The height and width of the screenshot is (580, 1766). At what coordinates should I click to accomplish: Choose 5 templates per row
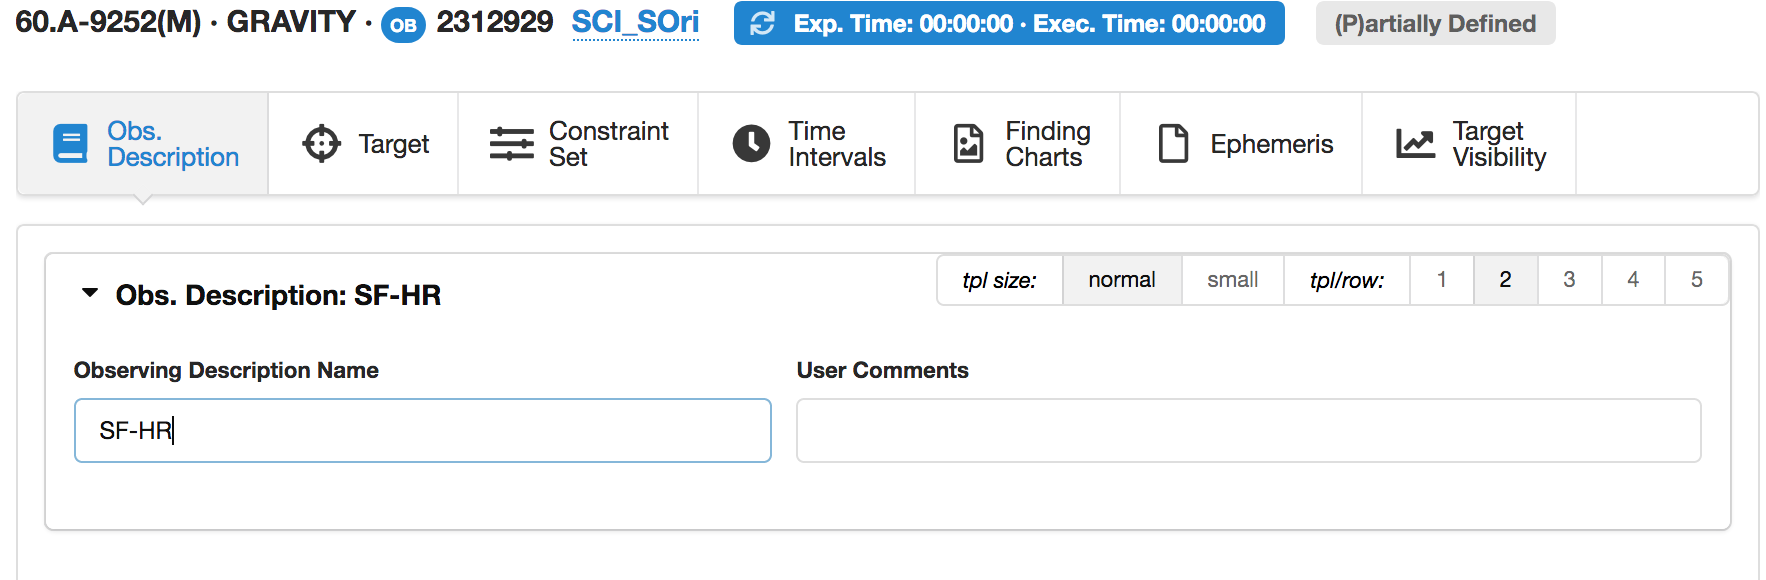(1696, 280)
